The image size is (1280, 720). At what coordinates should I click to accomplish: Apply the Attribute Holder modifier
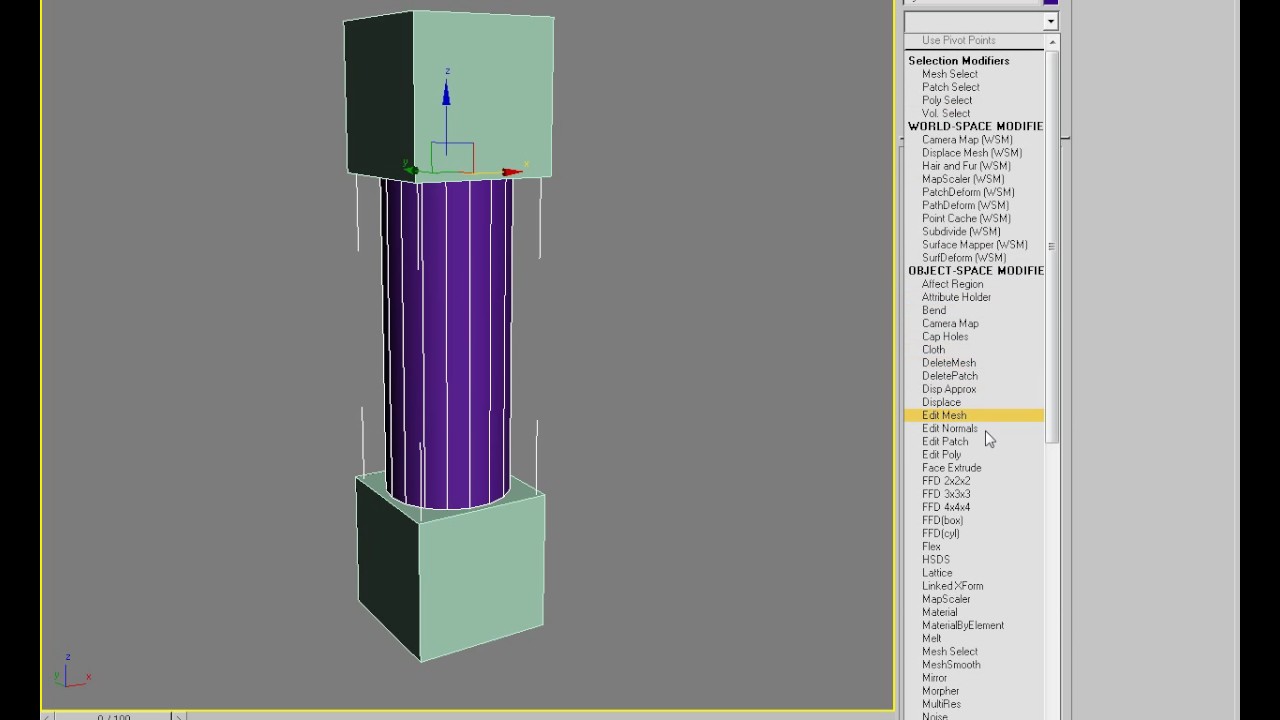pos(956,297)
